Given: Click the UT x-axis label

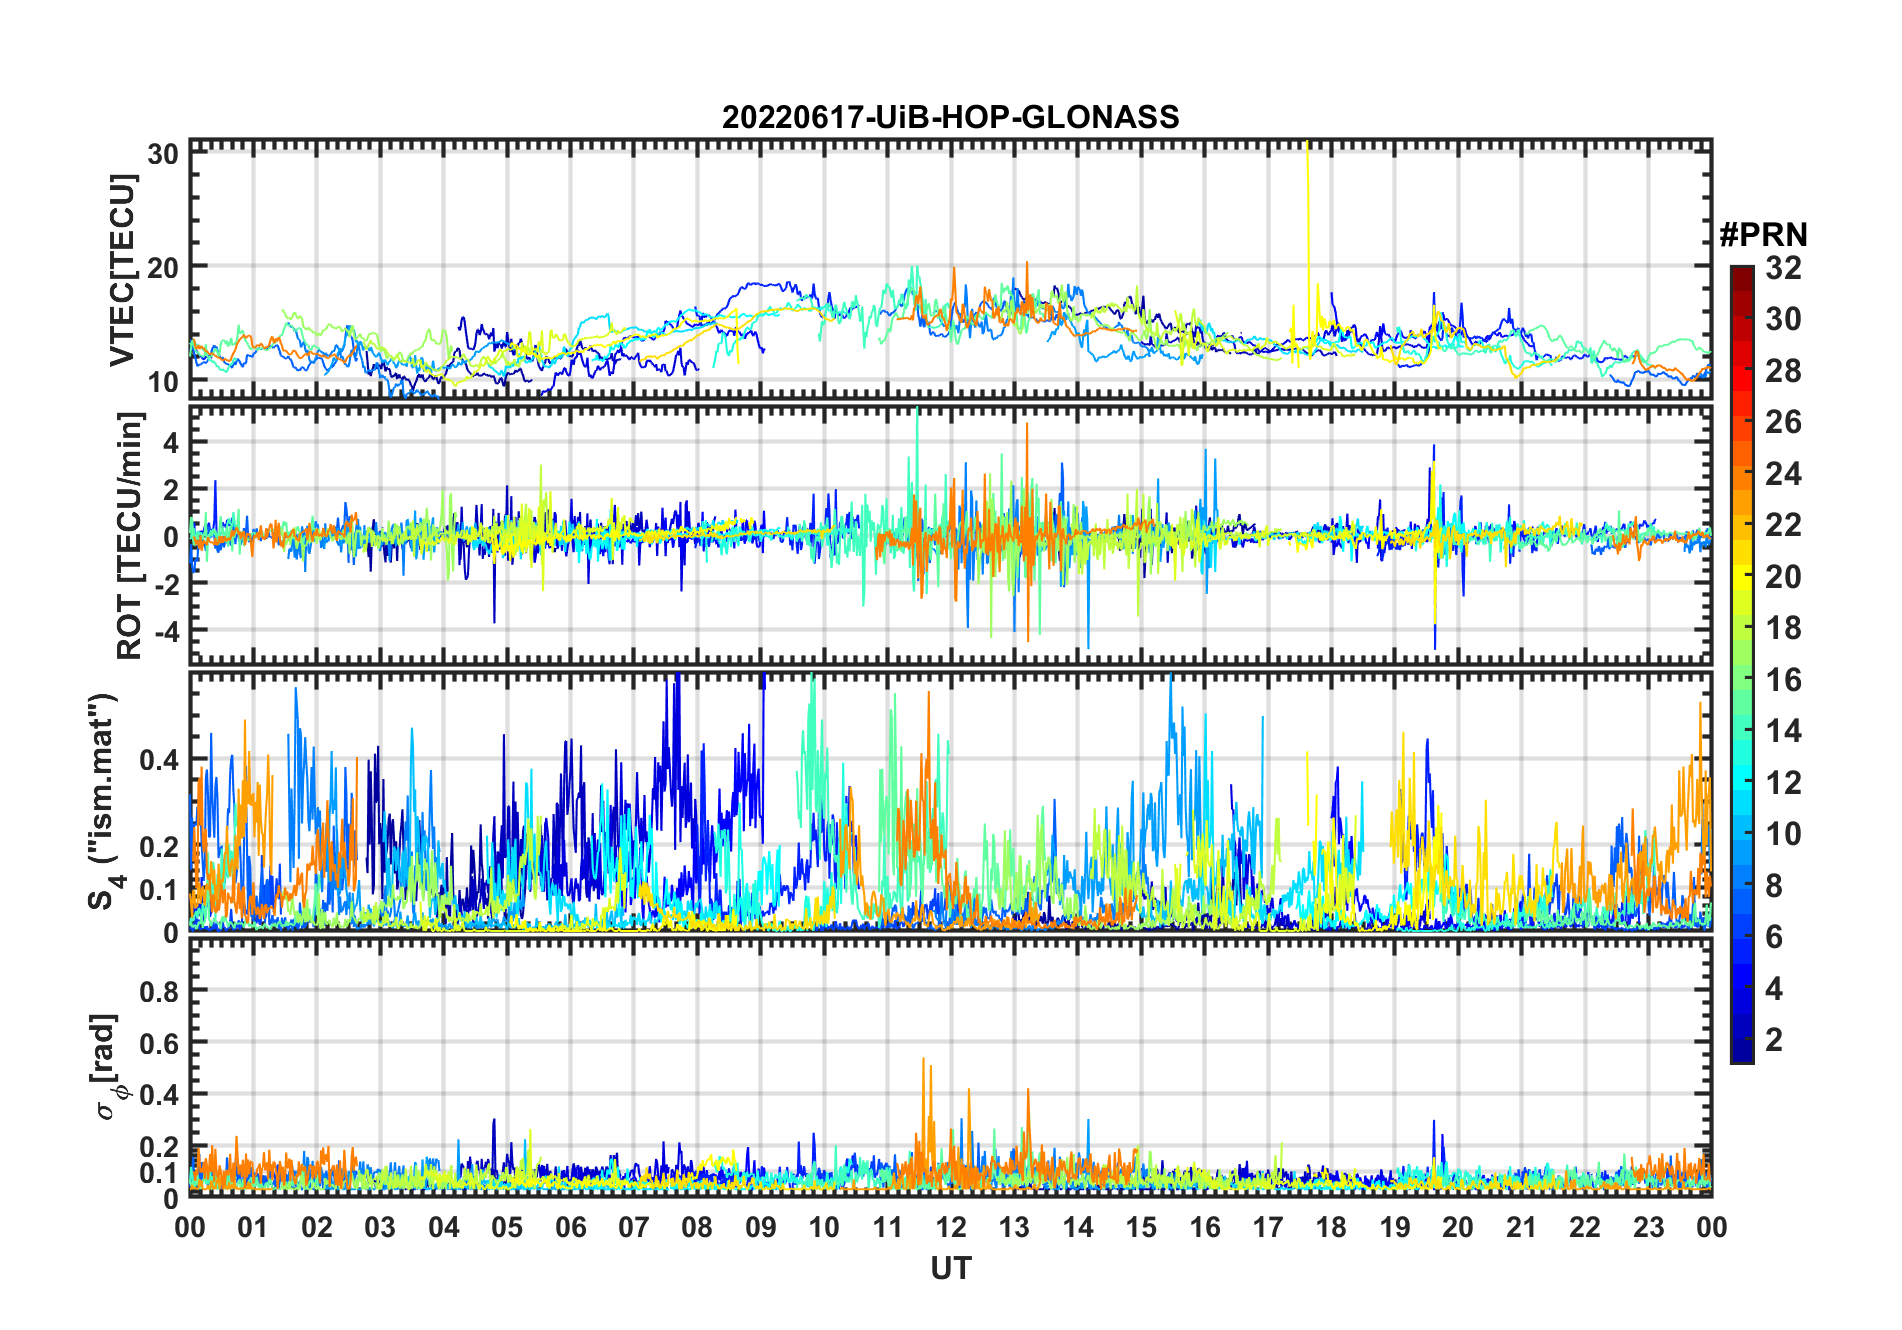Looking at the screenshot, I should (950, 1269).
